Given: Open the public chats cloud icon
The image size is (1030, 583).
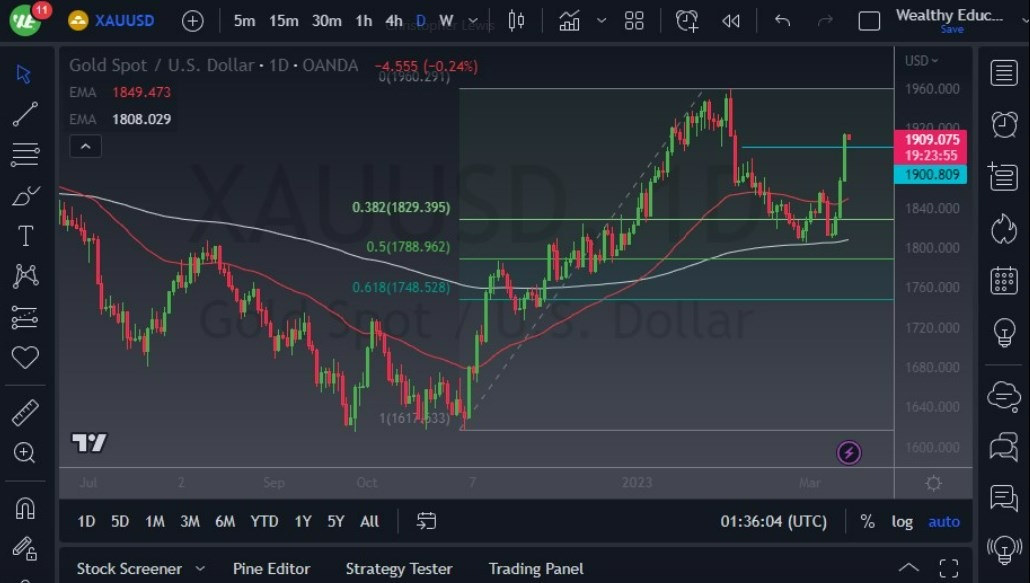Looking at the screenshot, I should pos(1004,396).
